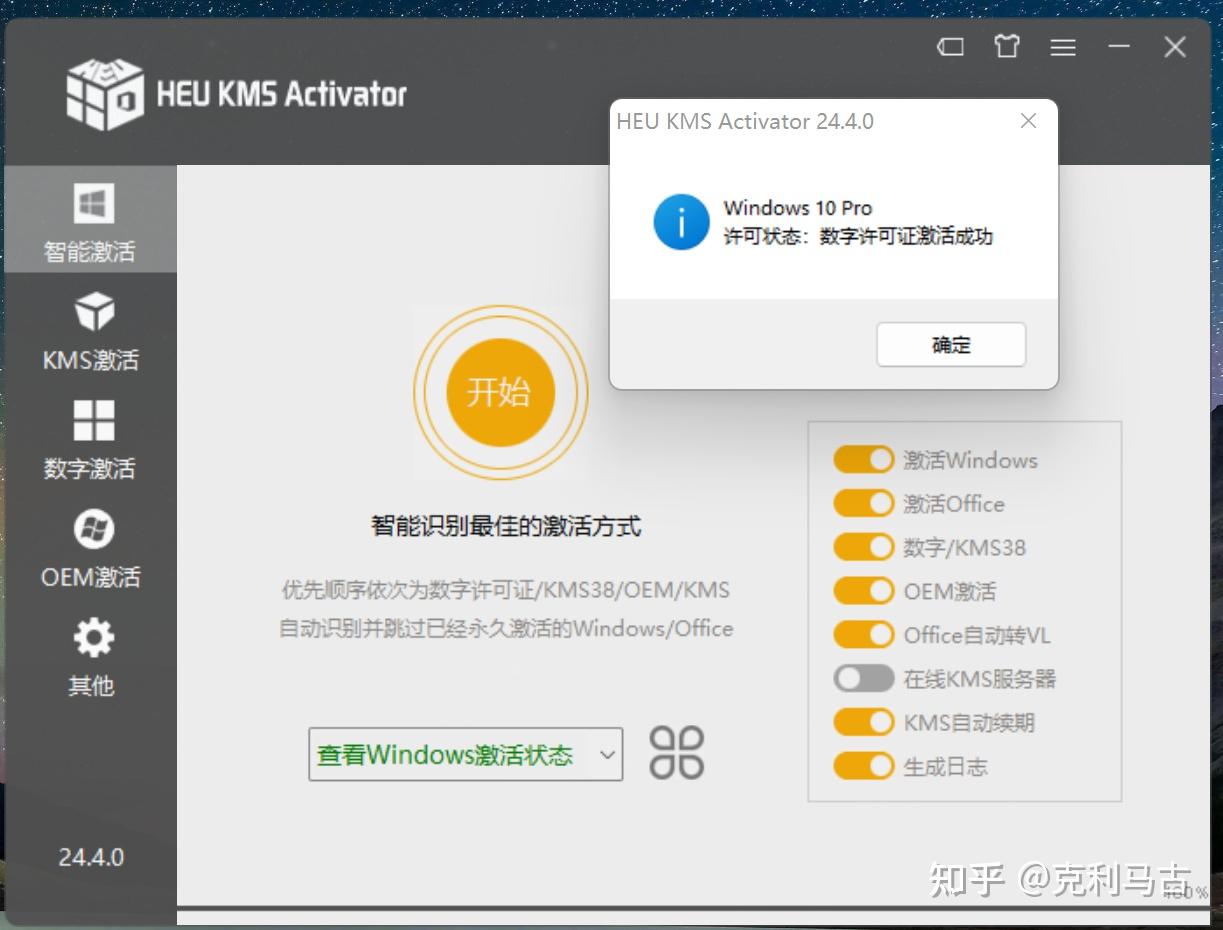The width and height of the screenshot is (1223, 930).
Task: Open the shirt skin theme icon
Action: (1007, 46)
